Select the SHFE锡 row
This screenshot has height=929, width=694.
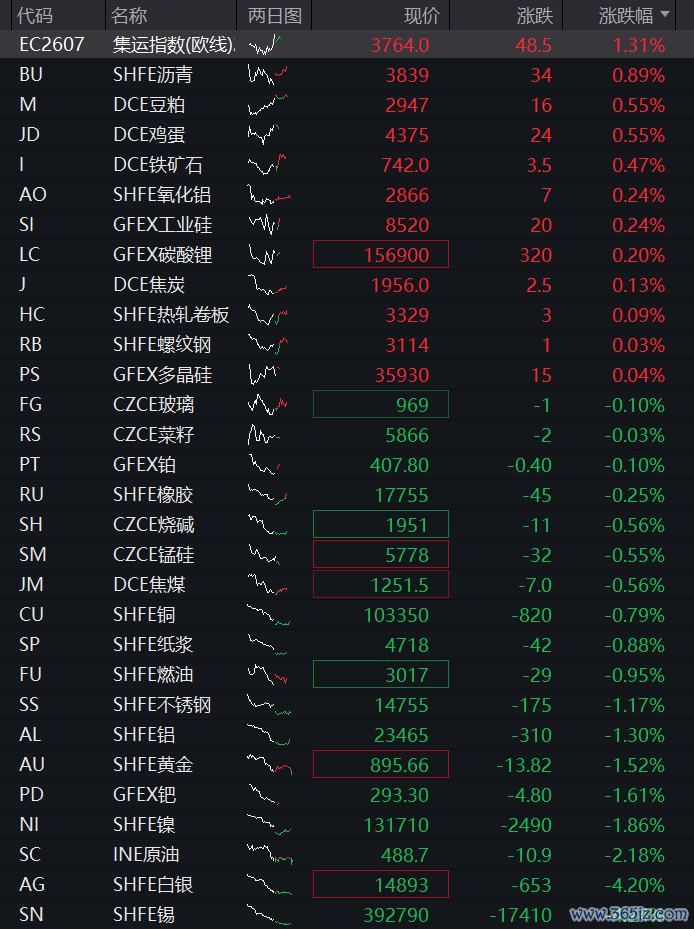point(347,914)
